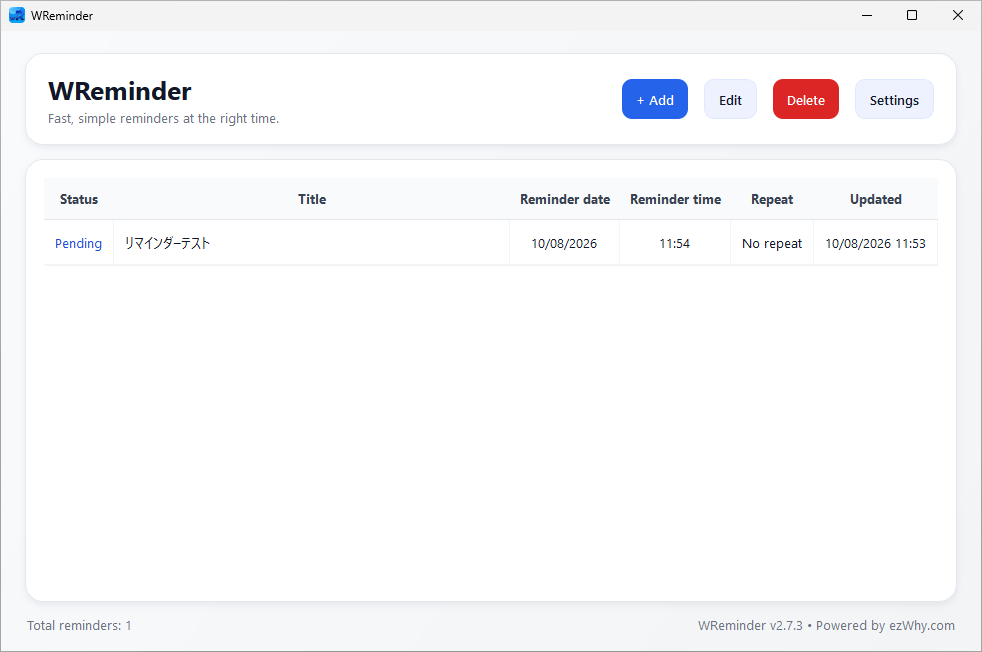Click the WReminder app icon in title bar
This screenshot has height=652, width=982.
[x=17, y=15]
